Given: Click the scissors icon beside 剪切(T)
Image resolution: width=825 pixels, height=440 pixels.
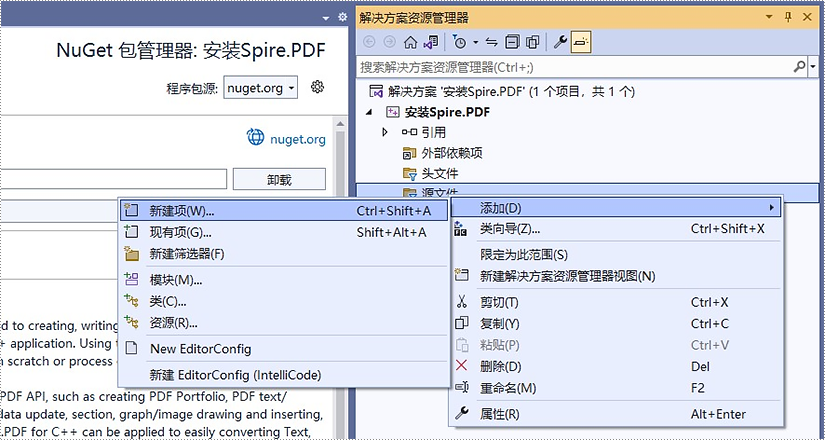Looking at the screenshot, I should (x=461, y=302).
